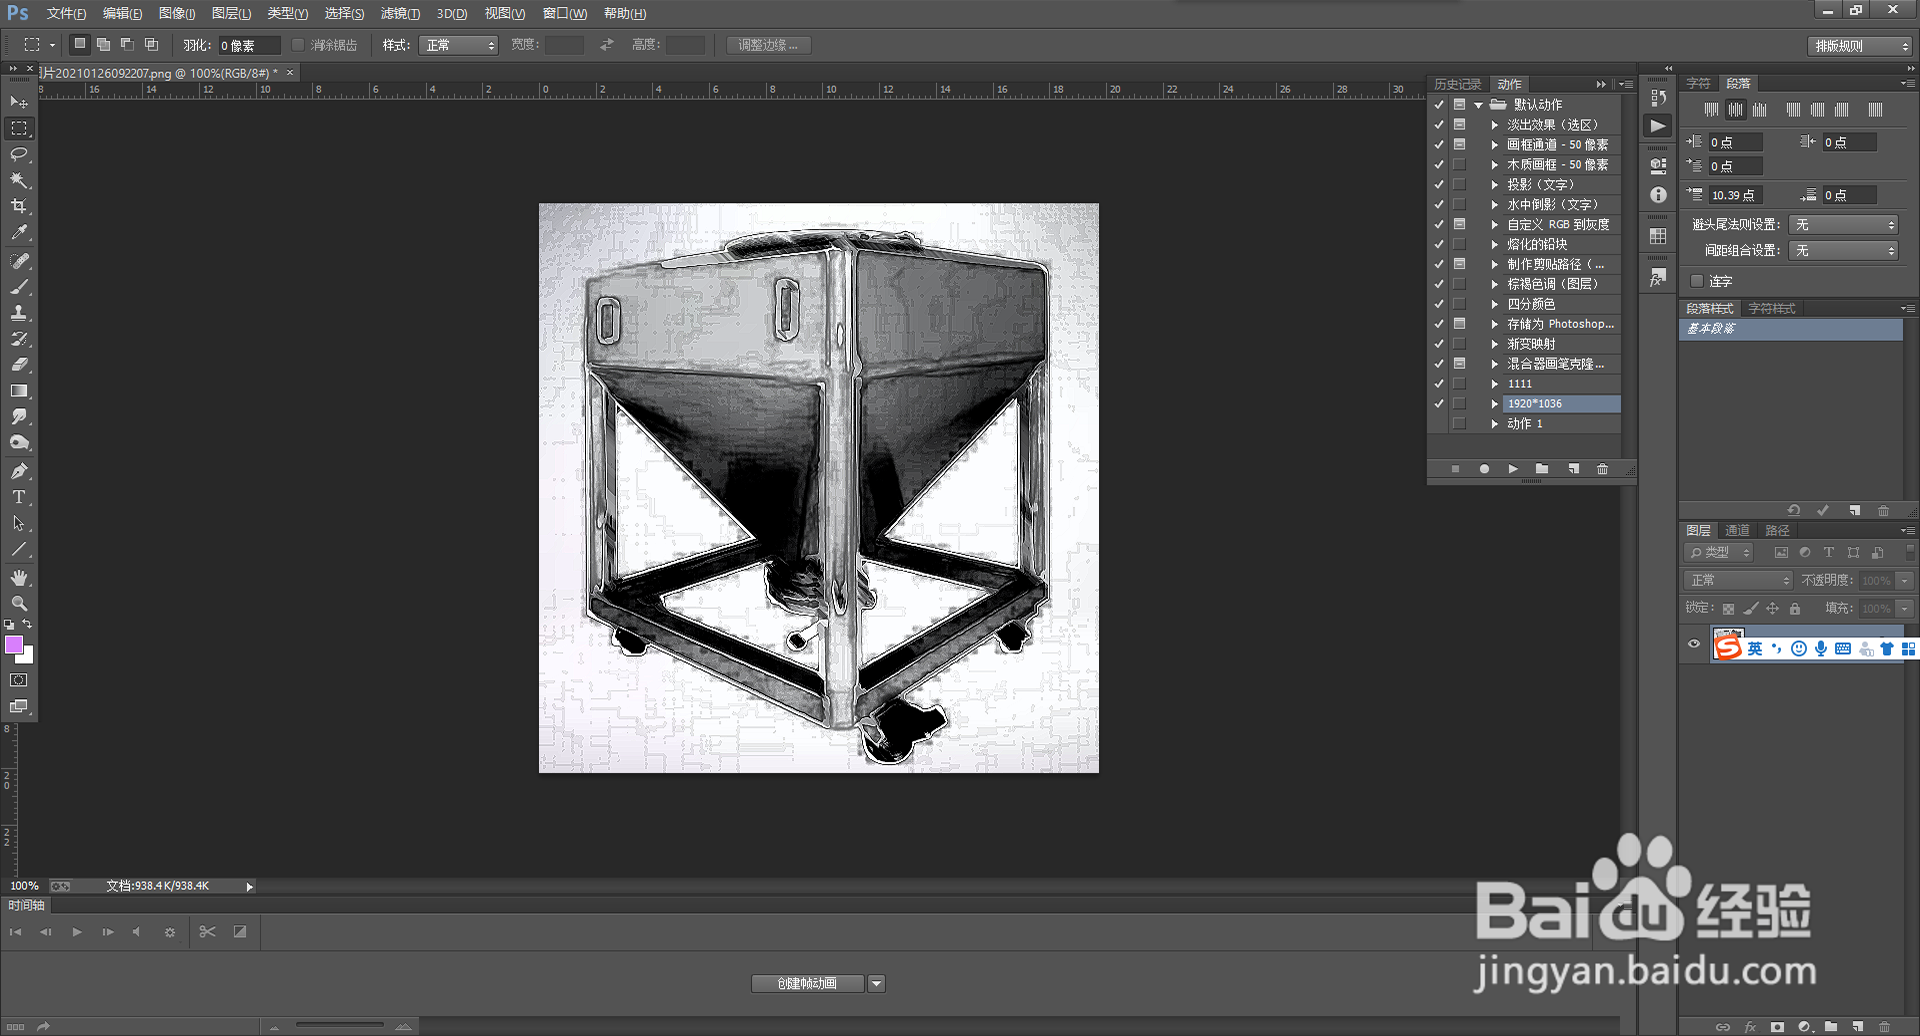Select the Hand tool
The width and height of the screenshot is (1920, 1036).
(x=19, y=578)
